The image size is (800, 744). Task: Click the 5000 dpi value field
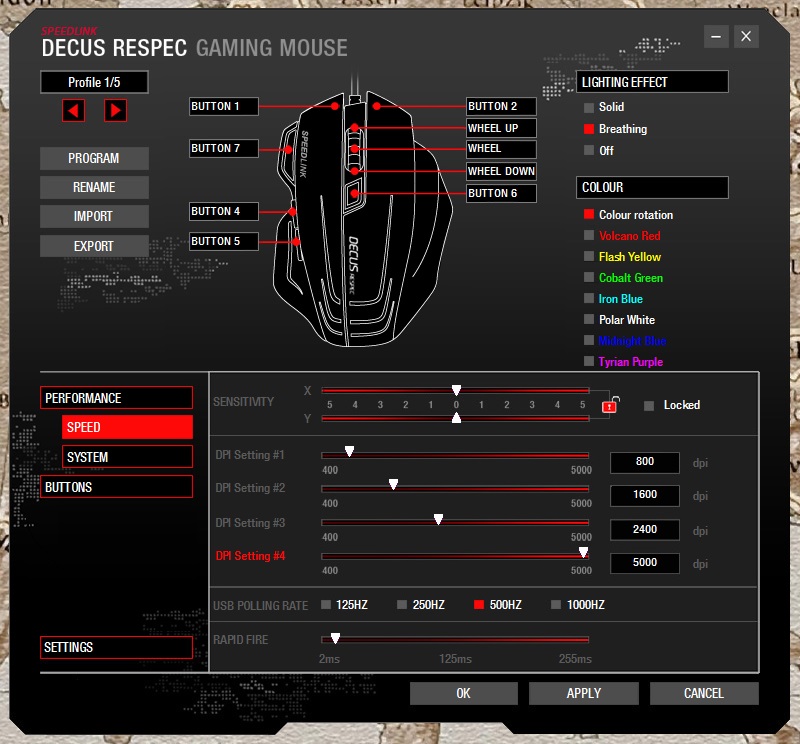click(645, 563)
